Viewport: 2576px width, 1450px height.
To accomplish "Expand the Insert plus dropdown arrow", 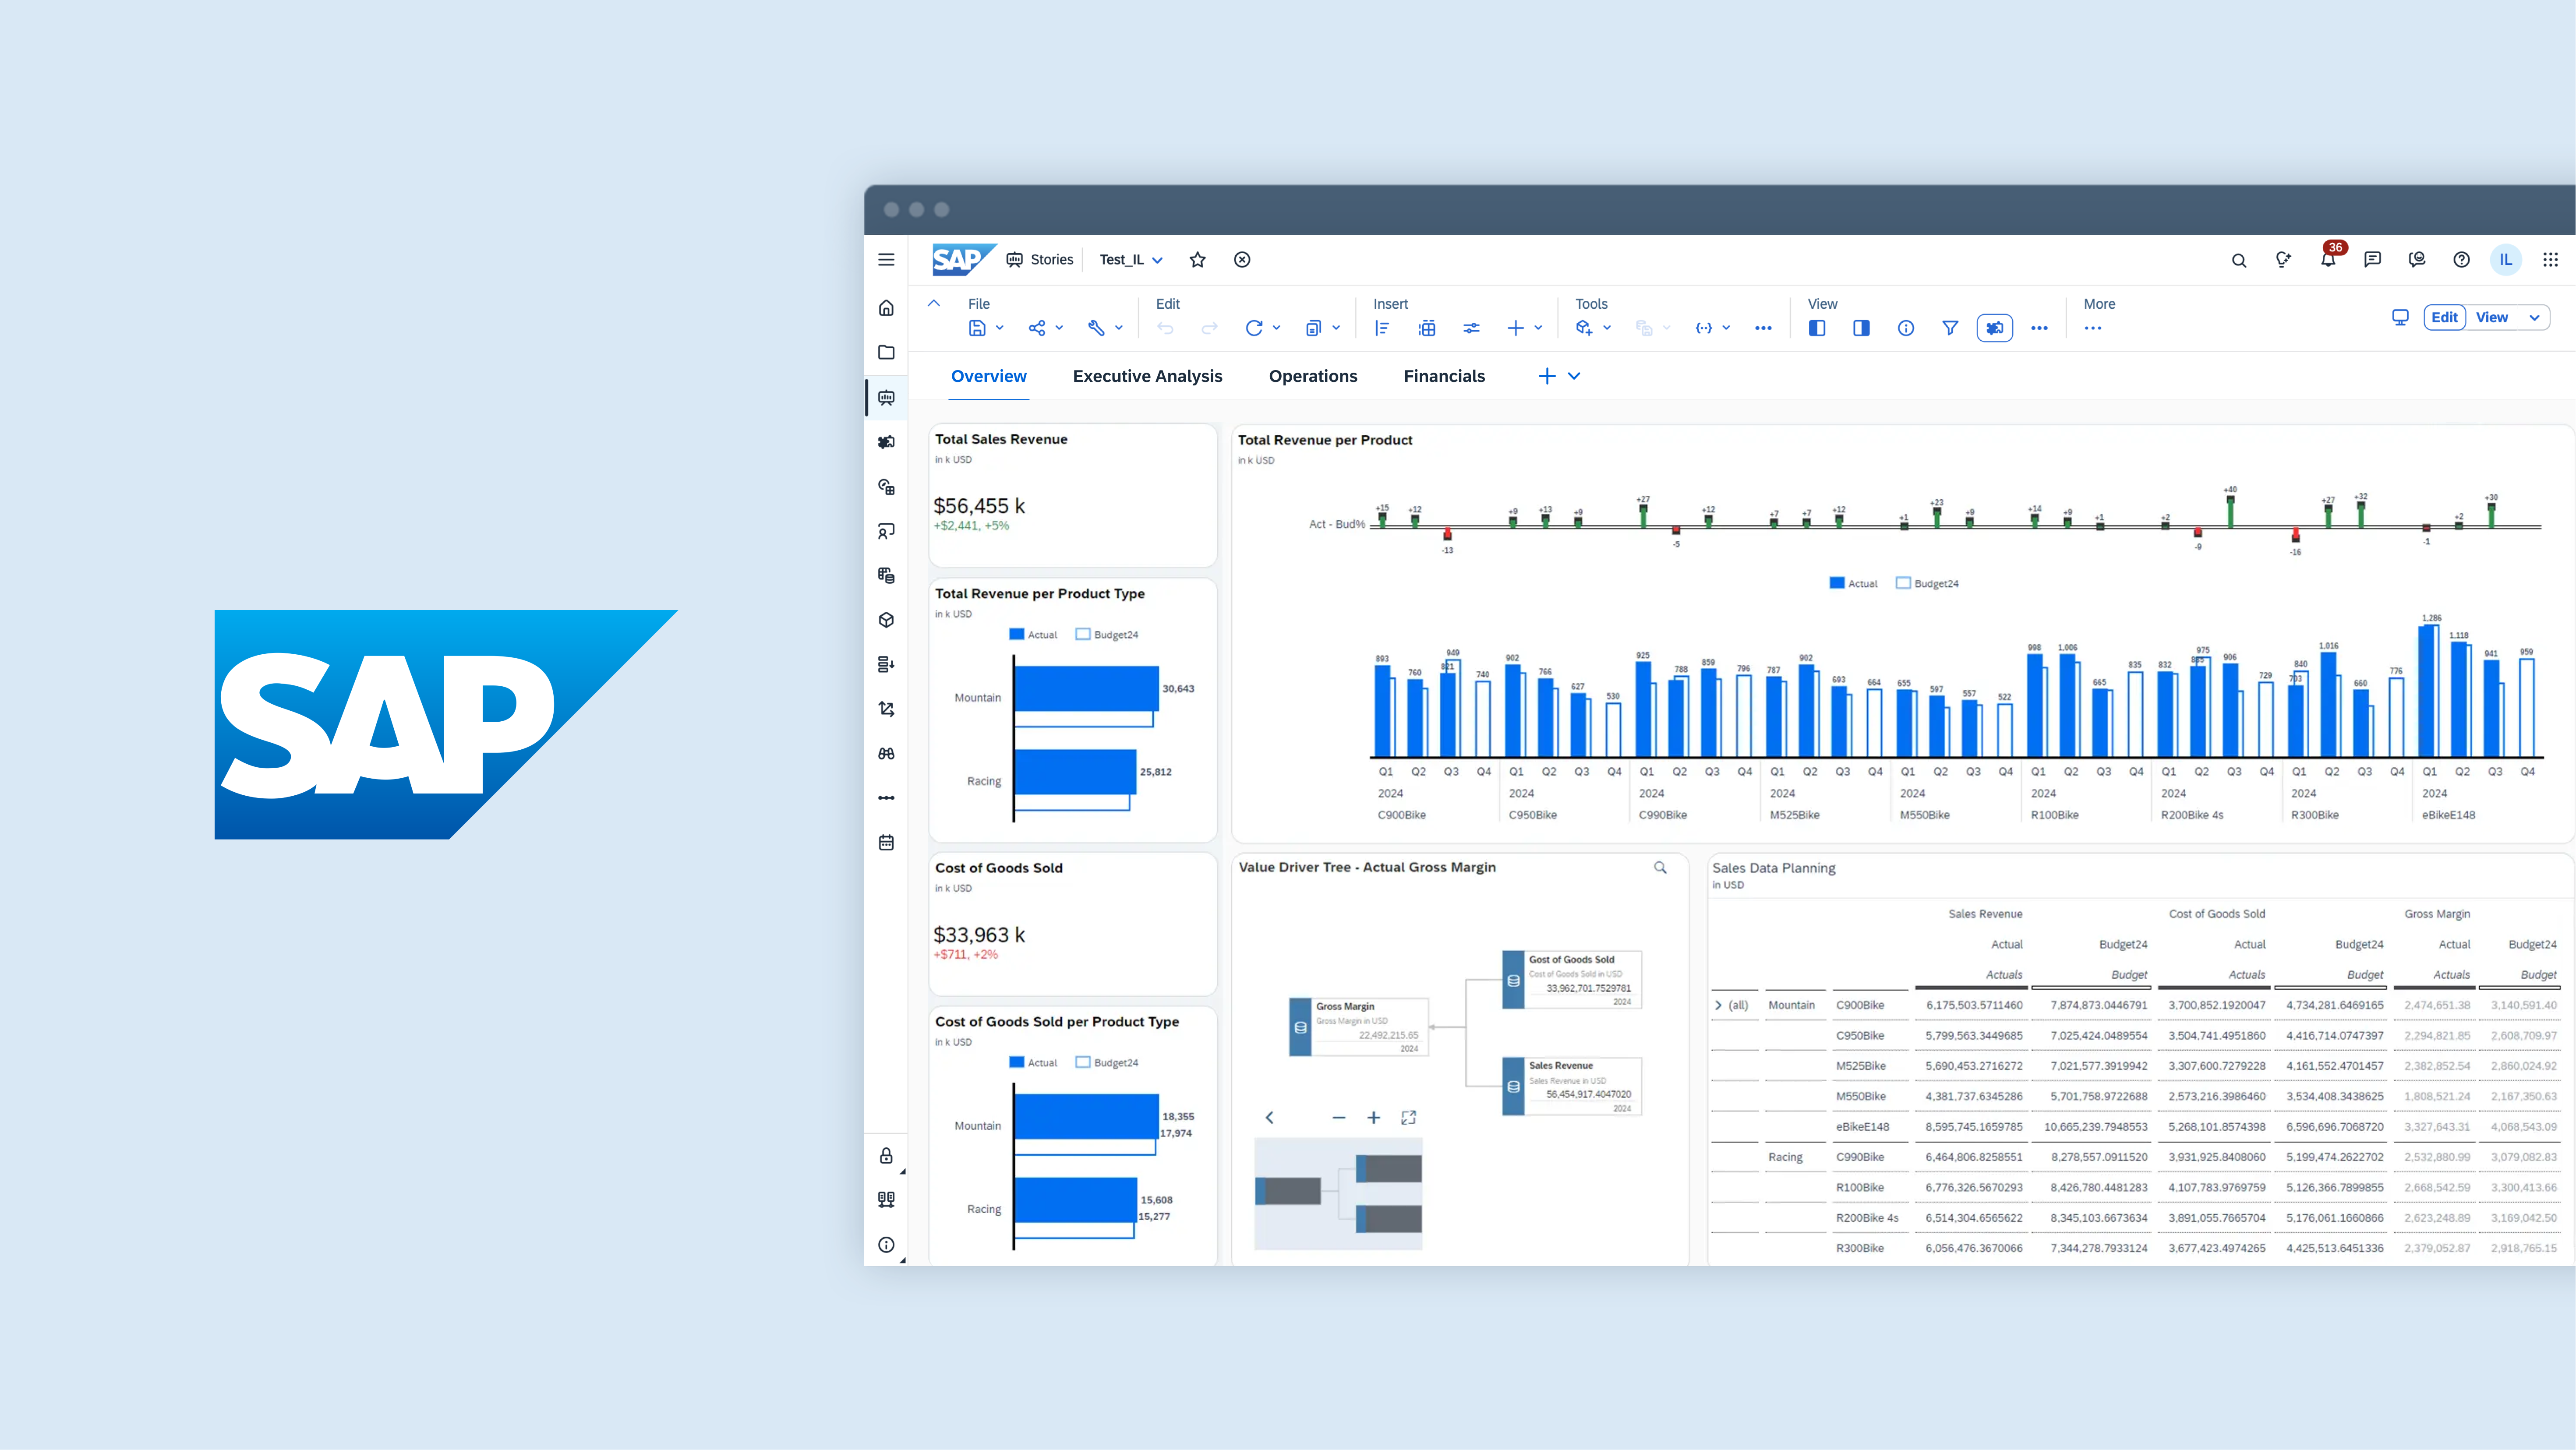I will (1538, 328).
